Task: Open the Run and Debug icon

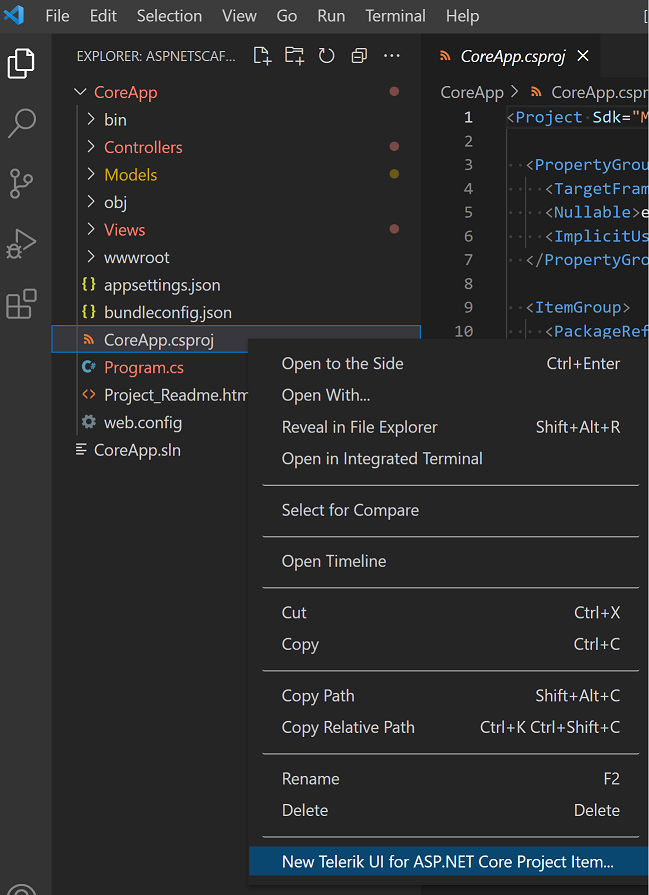Action: (21, 244)
